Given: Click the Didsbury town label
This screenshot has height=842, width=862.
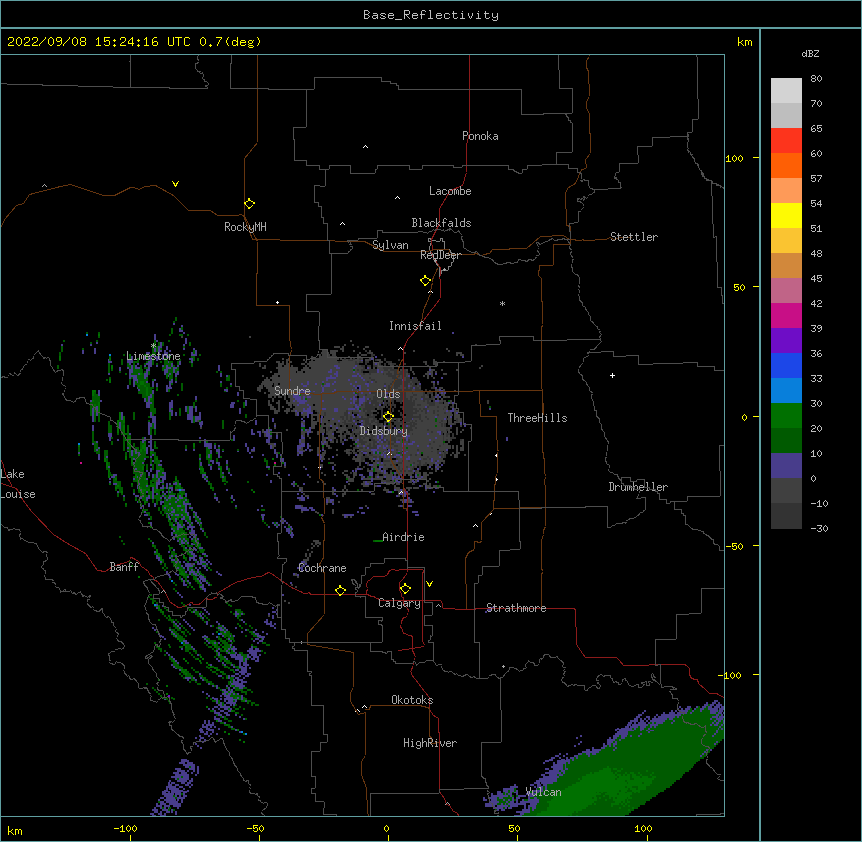Looking at the screenshot, I should point(384,431).
